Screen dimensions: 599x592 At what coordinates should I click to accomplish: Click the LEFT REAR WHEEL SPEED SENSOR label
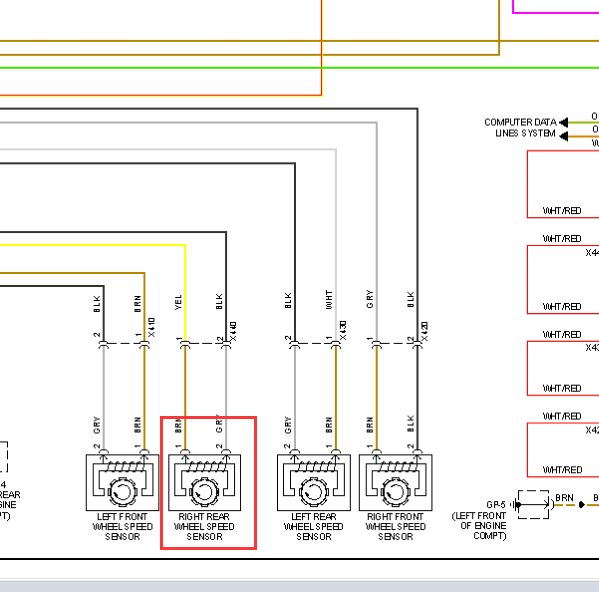point(314,527)
